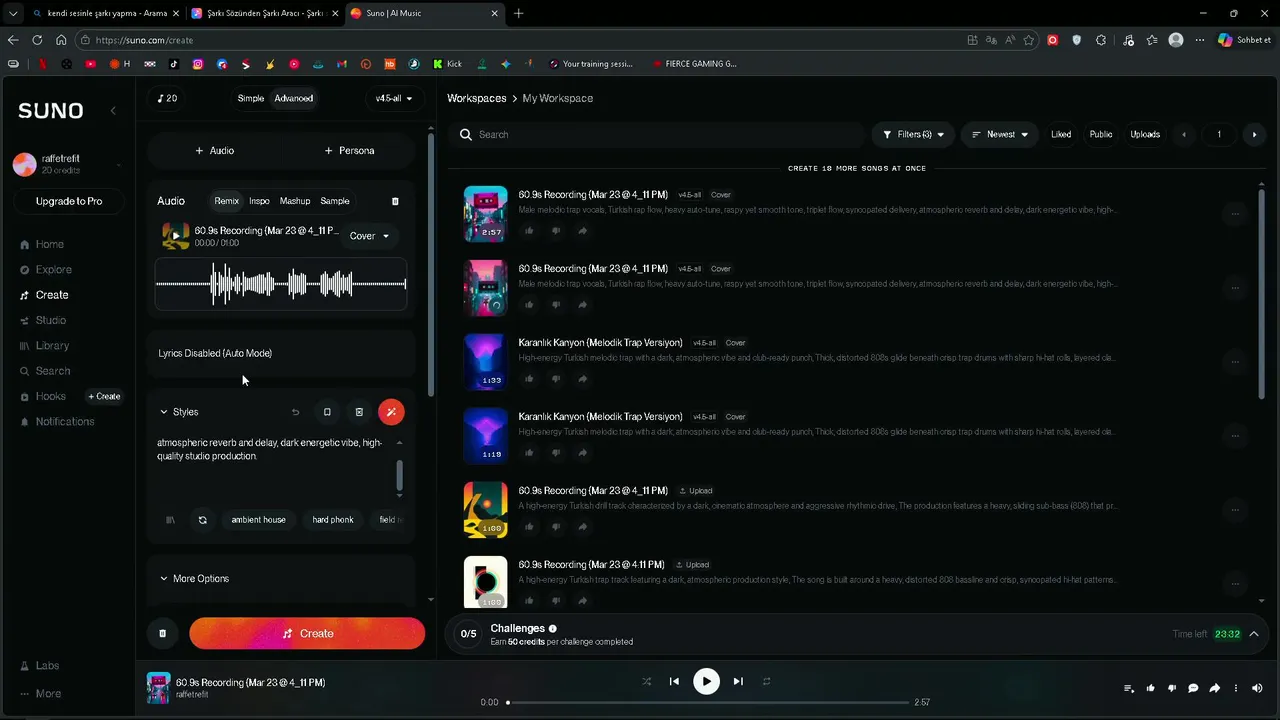This screenshot has width=1280, height=720.
Task: Add the ambient house style tag
Action: pos(259,520)
